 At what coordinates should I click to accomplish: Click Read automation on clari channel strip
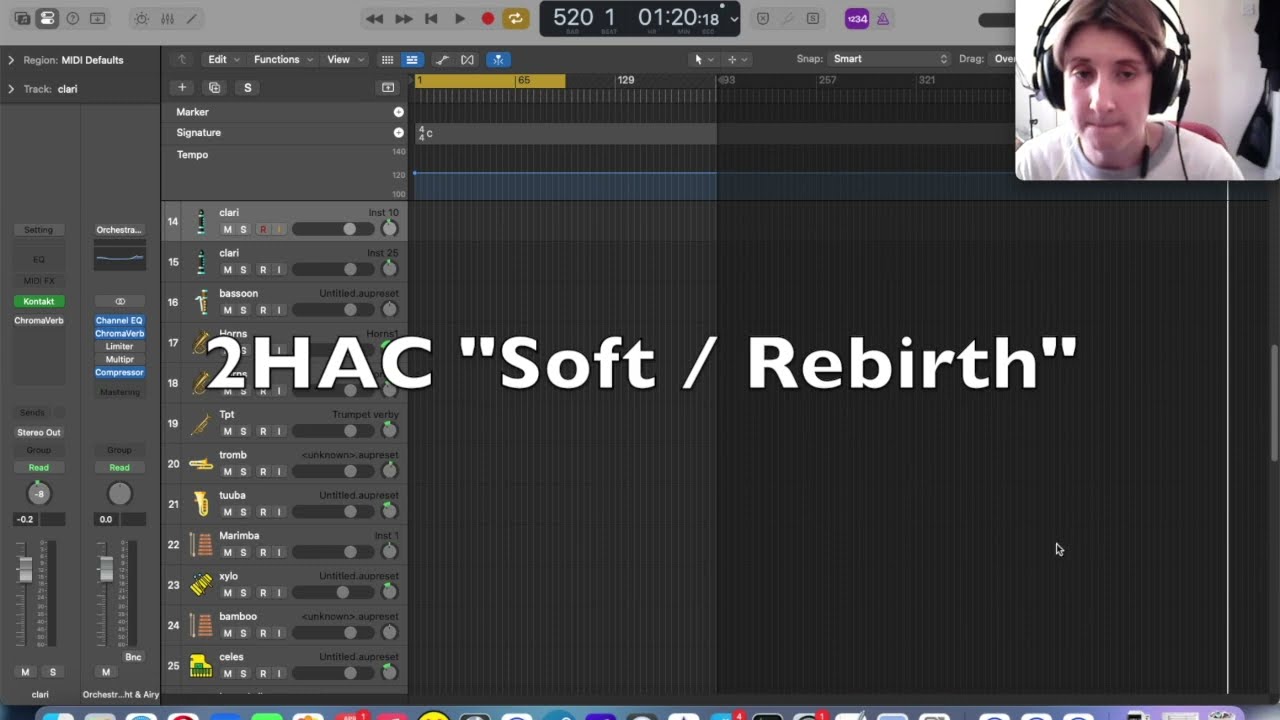pyautogui.click(x=38, y=468)
